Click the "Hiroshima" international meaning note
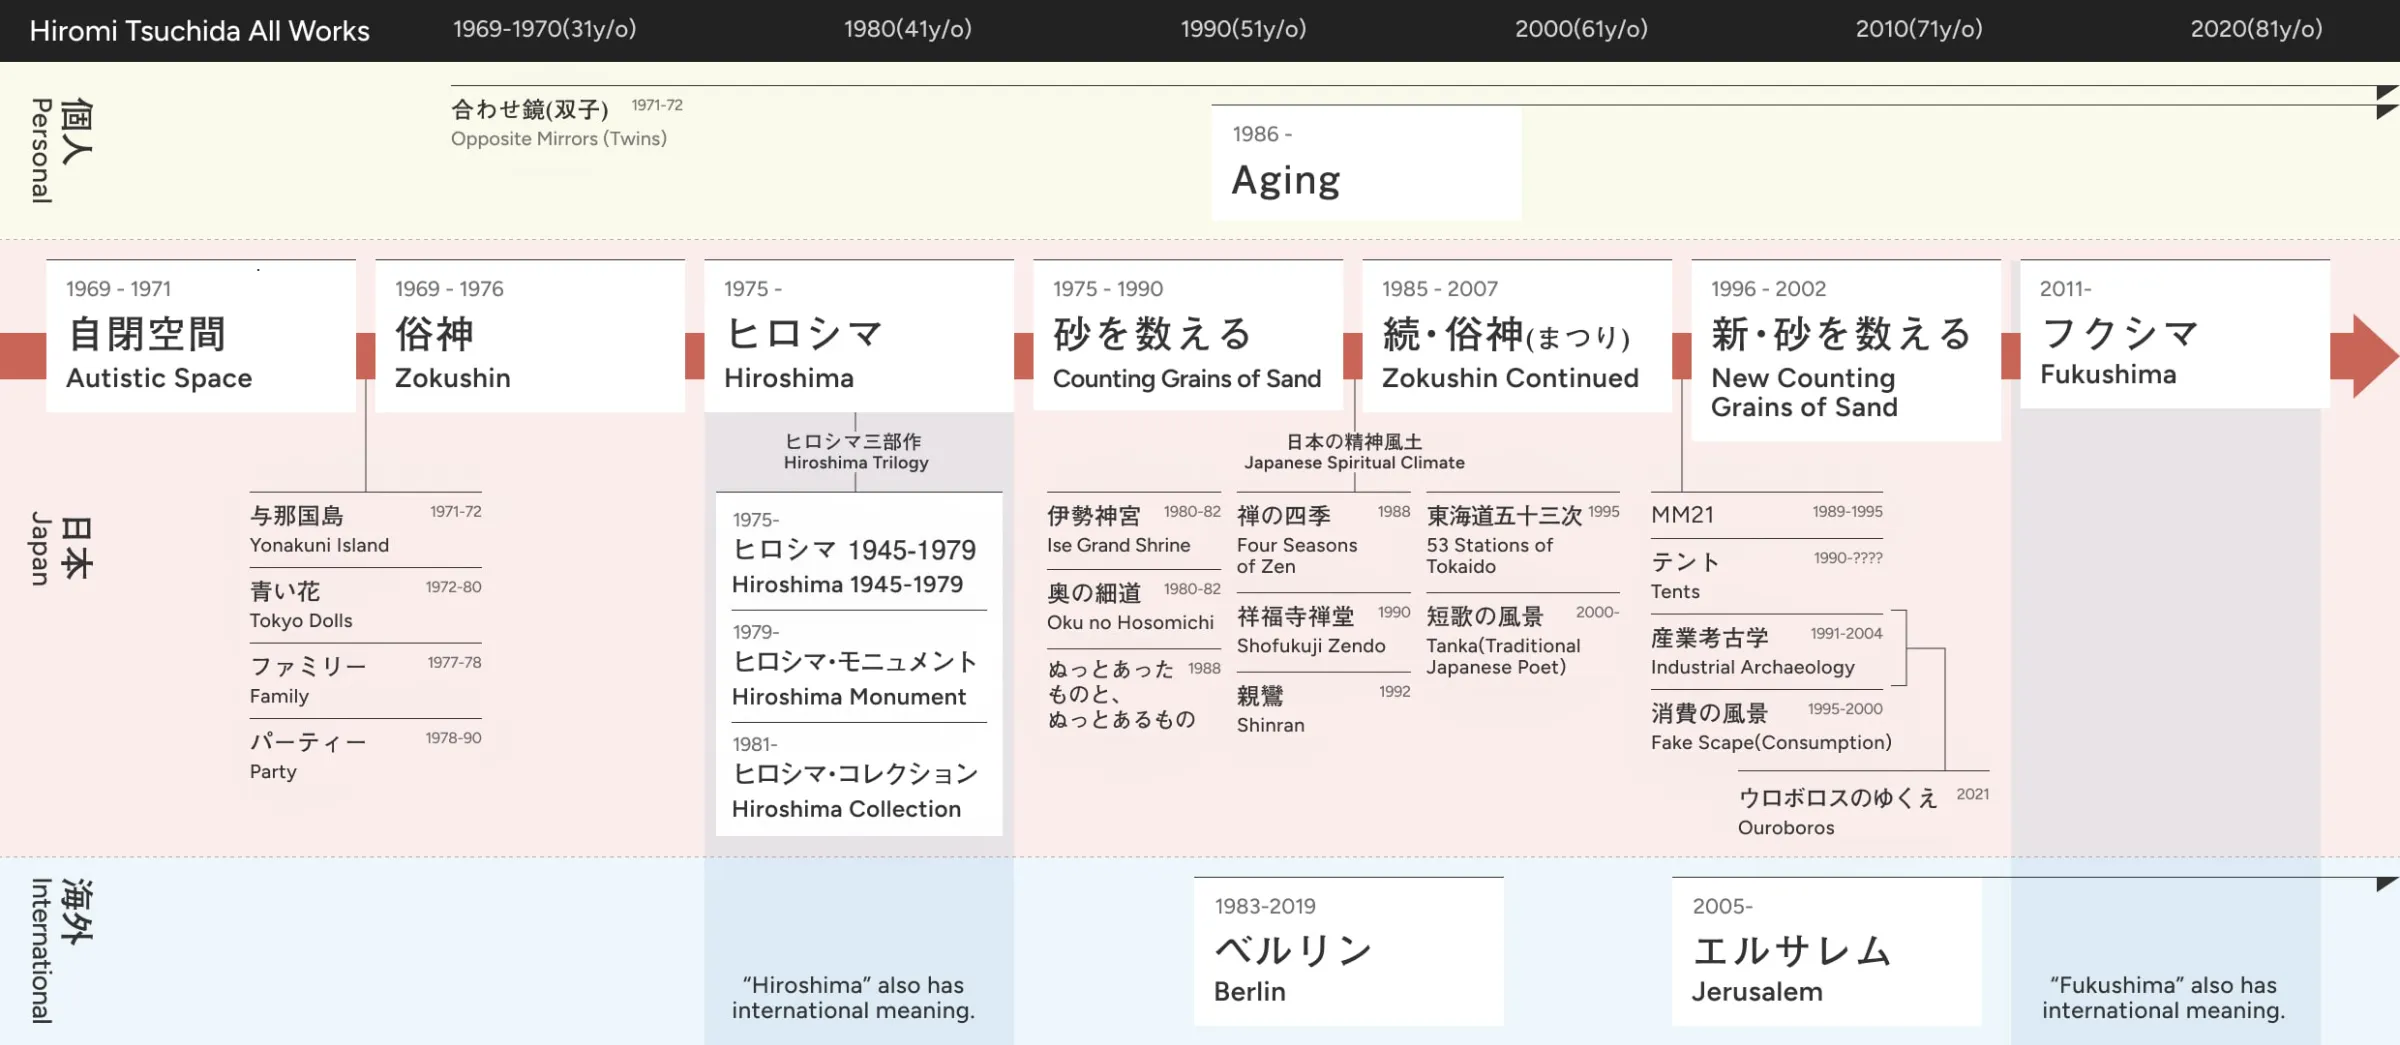2400x1045 pixels. click(x=853, y=998)
